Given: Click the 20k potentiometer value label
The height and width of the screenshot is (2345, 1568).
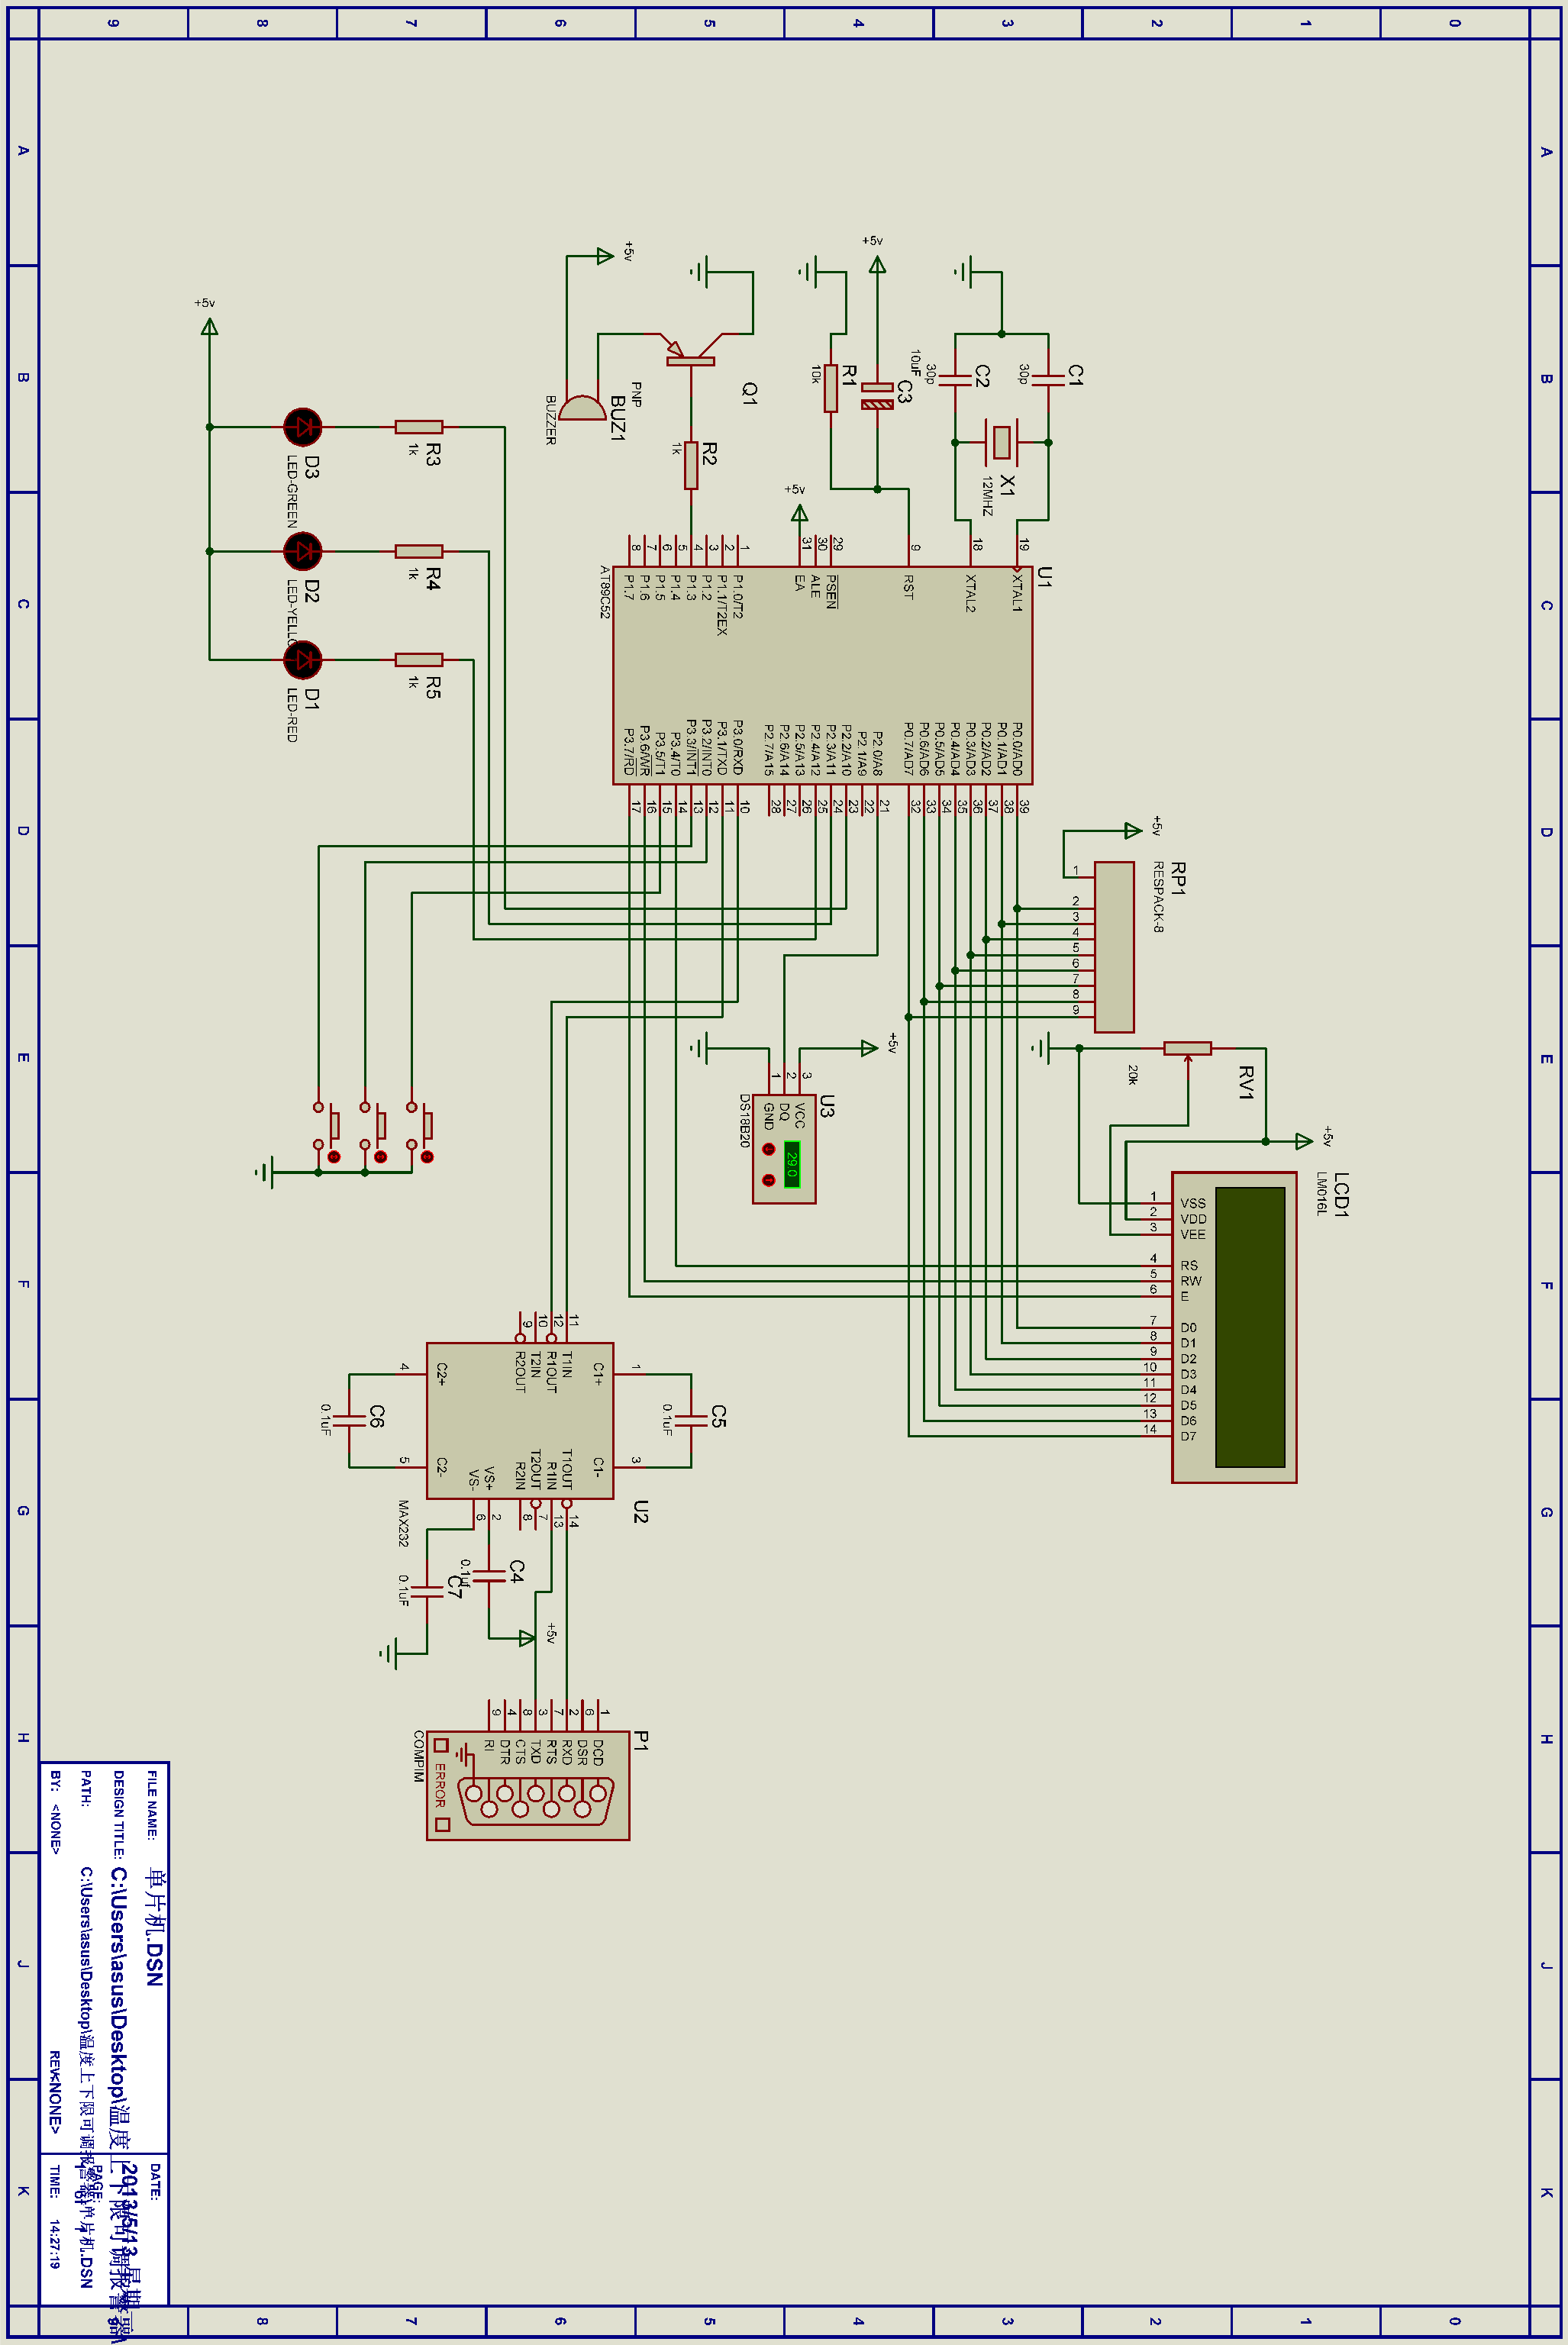Looking at the screenshot, I should coord(1132,1074).
